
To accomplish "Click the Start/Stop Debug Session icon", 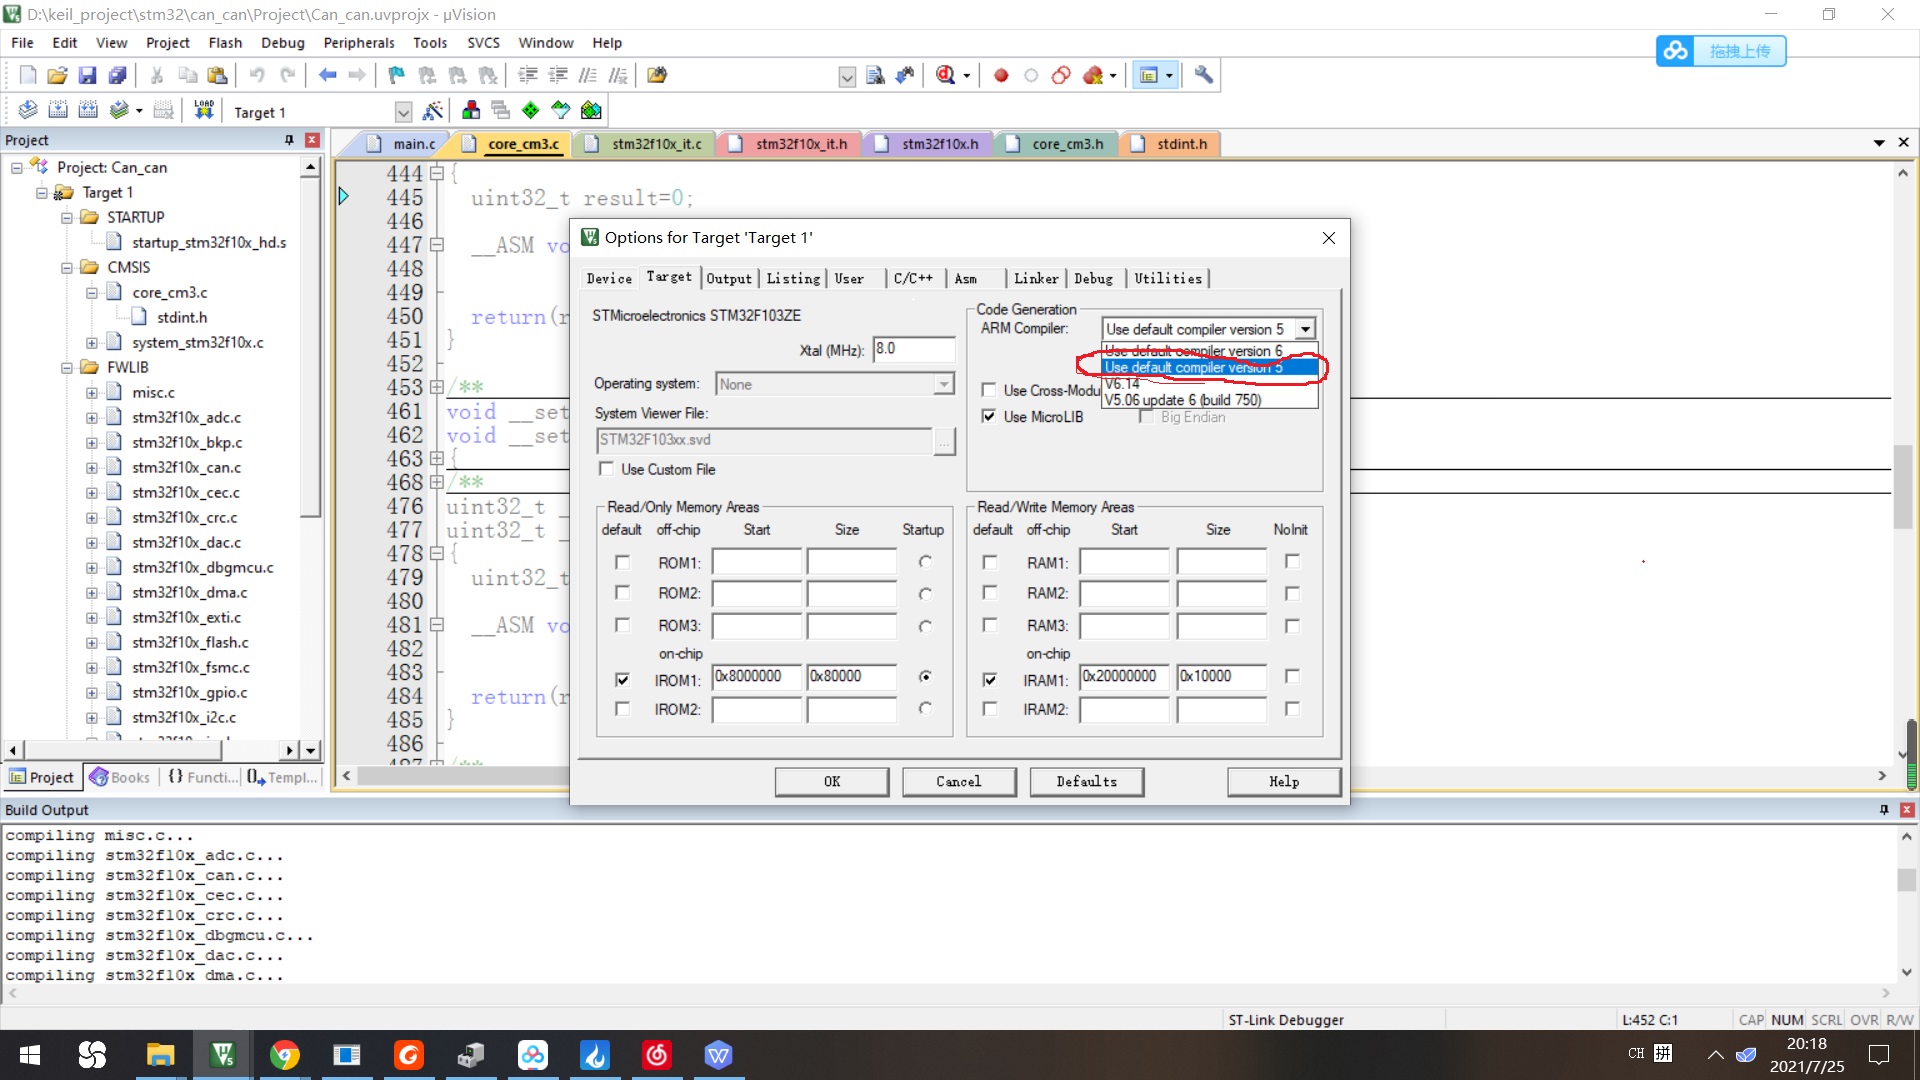I will (x=946, y=75).
